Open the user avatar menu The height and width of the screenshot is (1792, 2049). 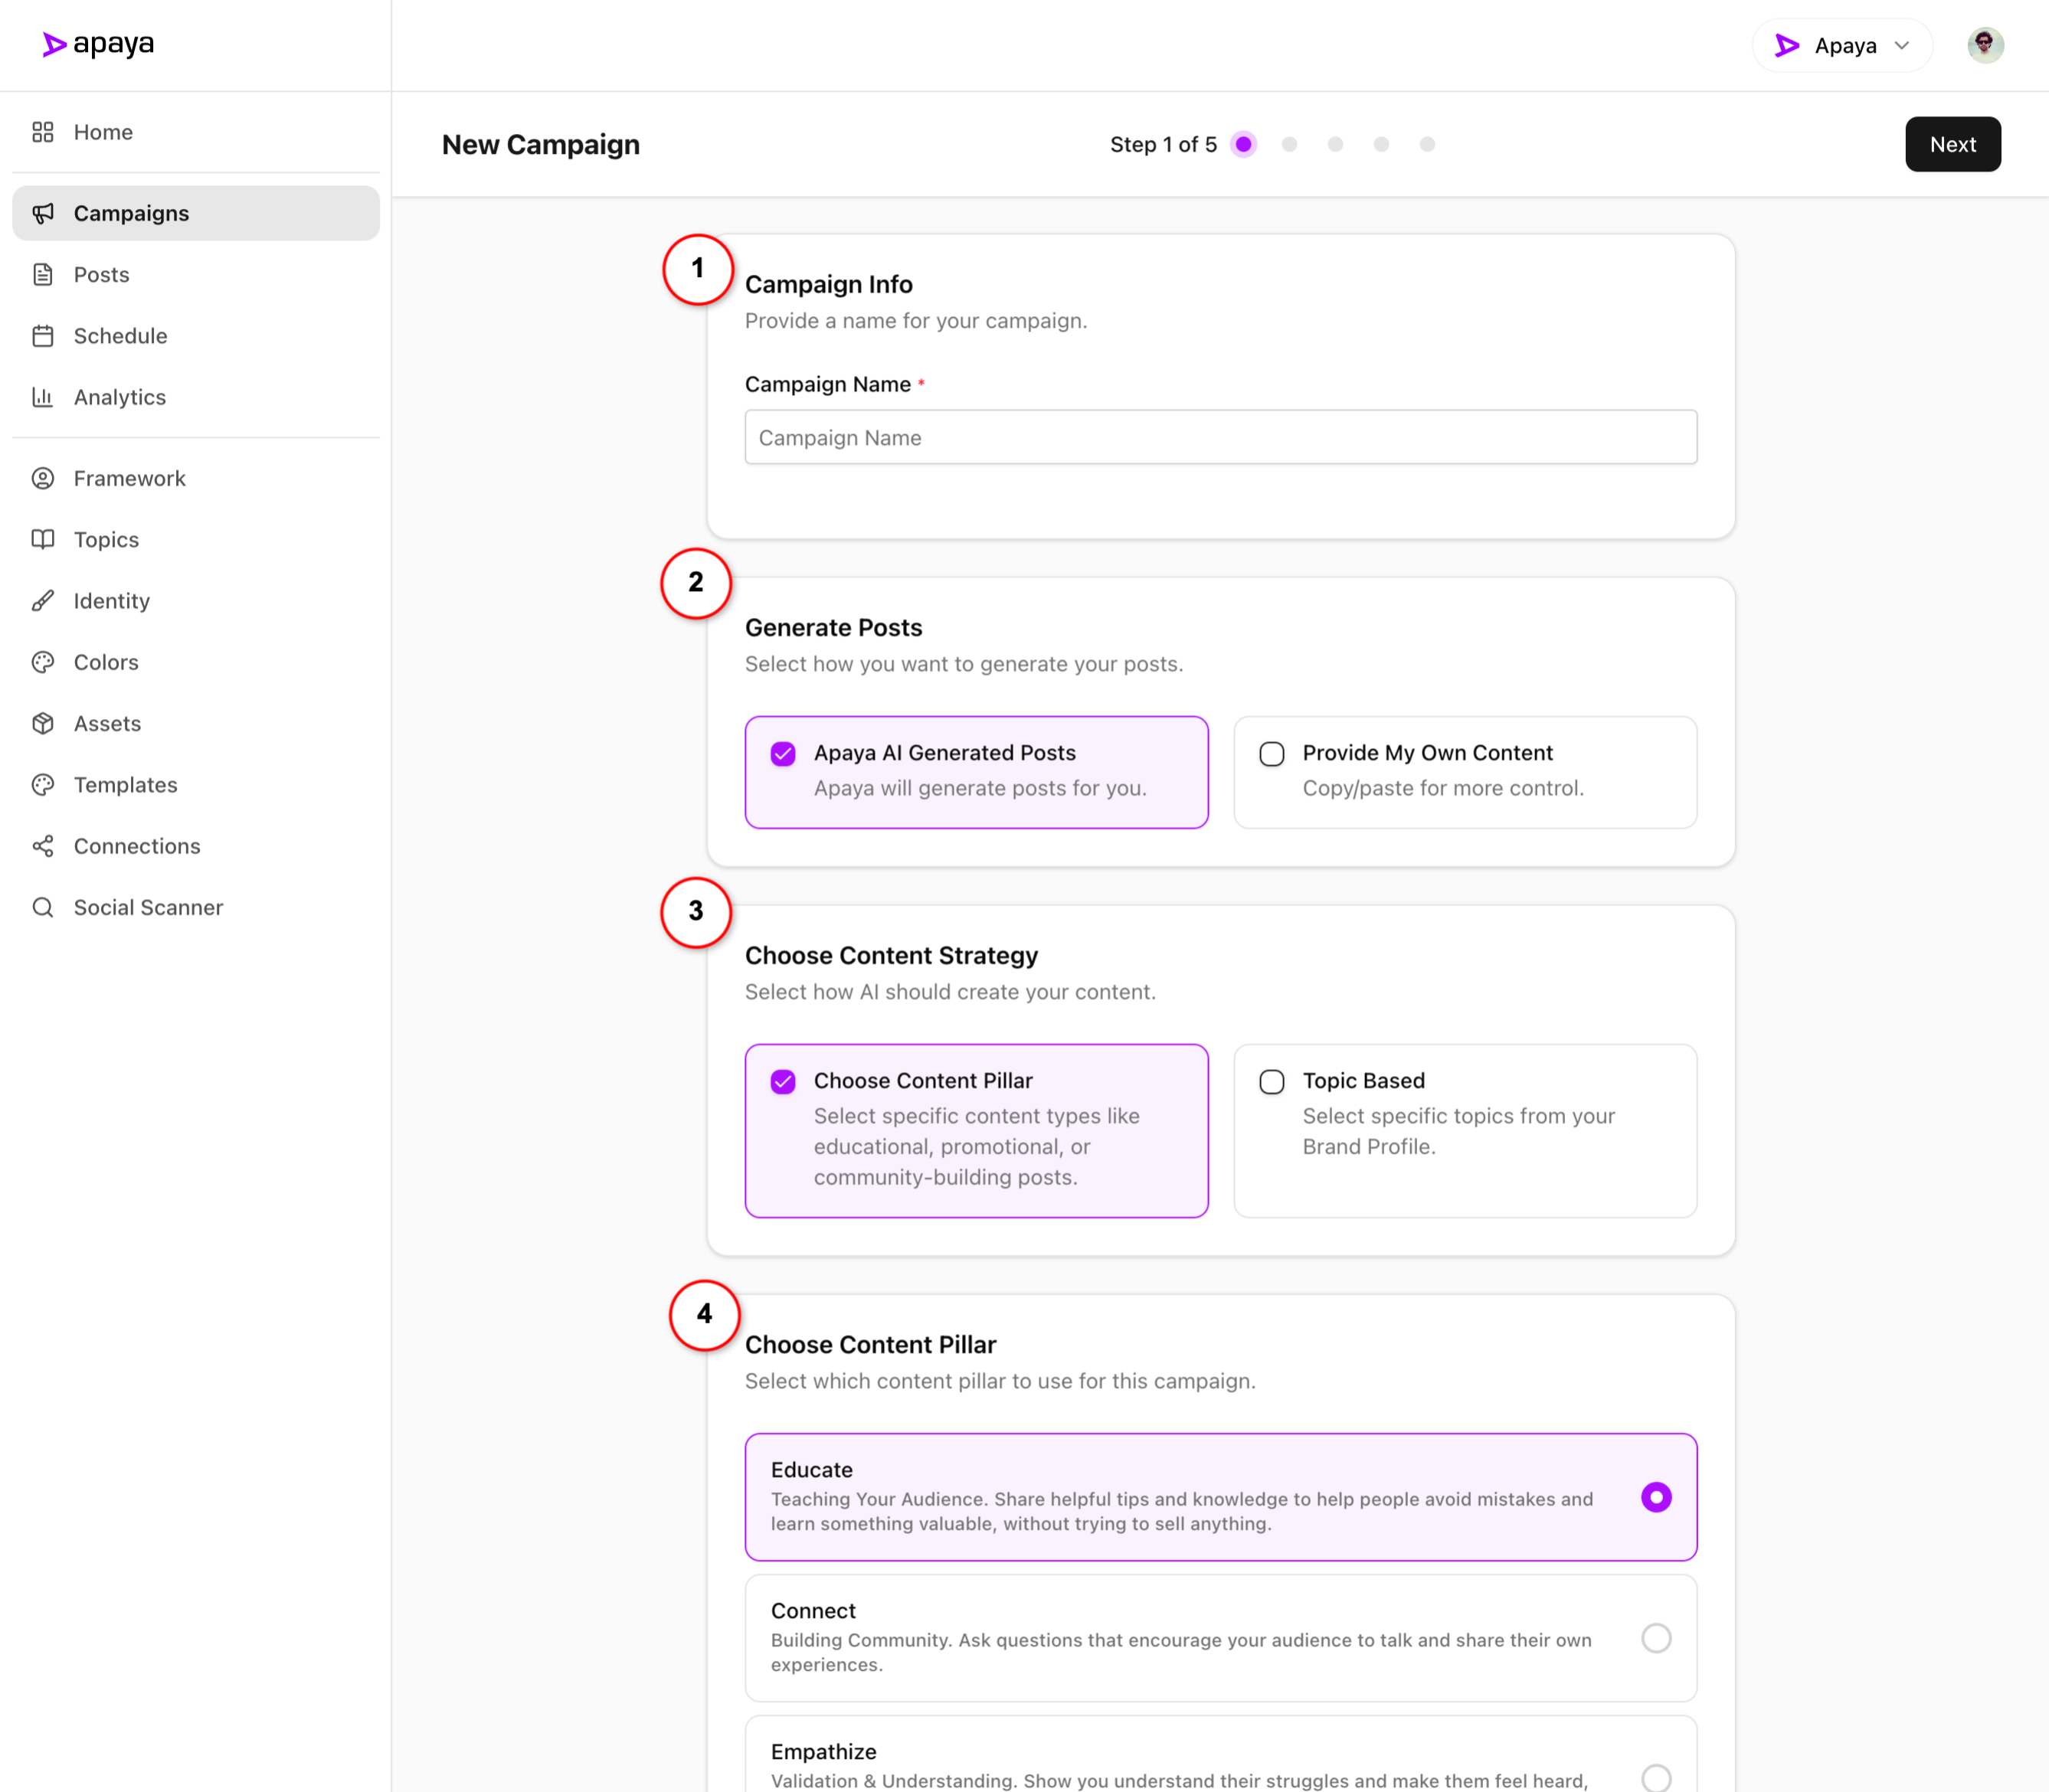point(1985,45)
